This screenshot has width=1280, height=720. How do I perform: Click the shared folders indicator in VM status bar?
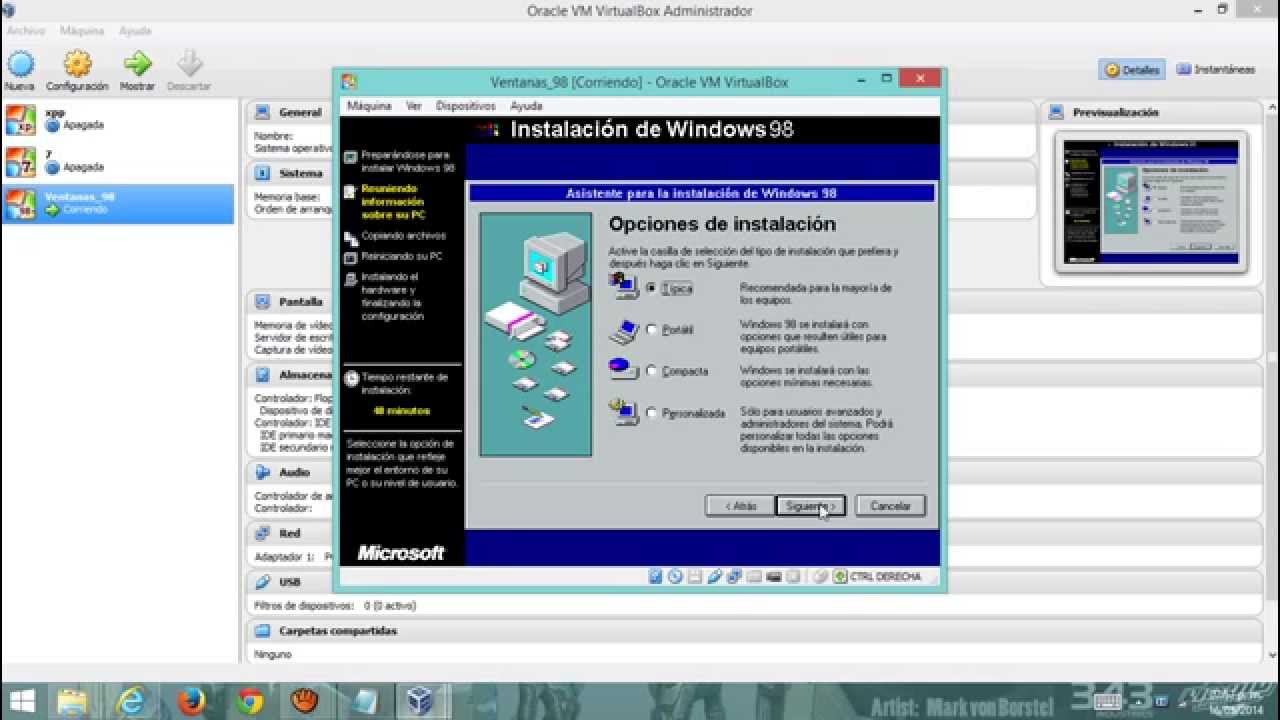pyautogui.click(x=754, y=577)
